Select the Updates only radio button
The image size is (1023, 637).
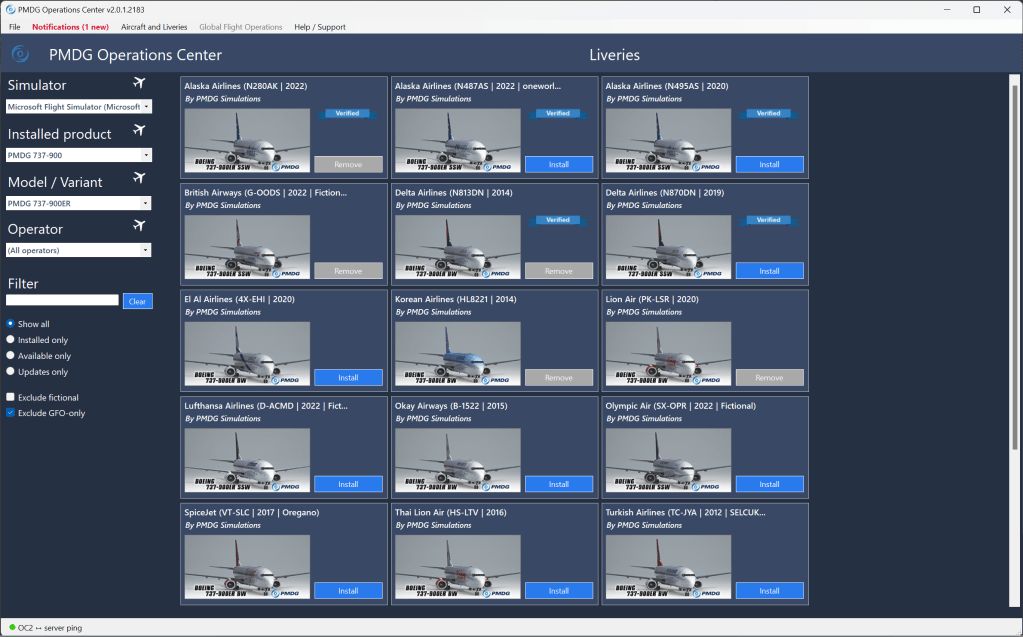[11, 372]
